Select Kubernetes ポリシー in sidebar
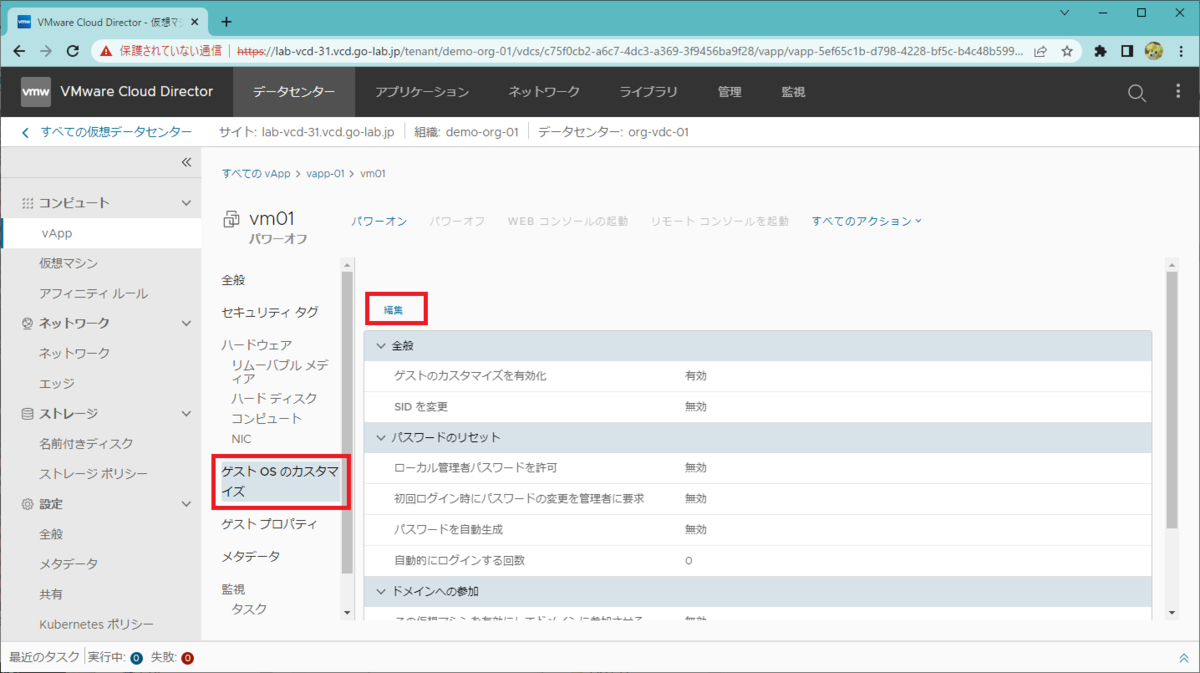The image size is (1200, 673). pyautogui.click(x=97, y=624)
